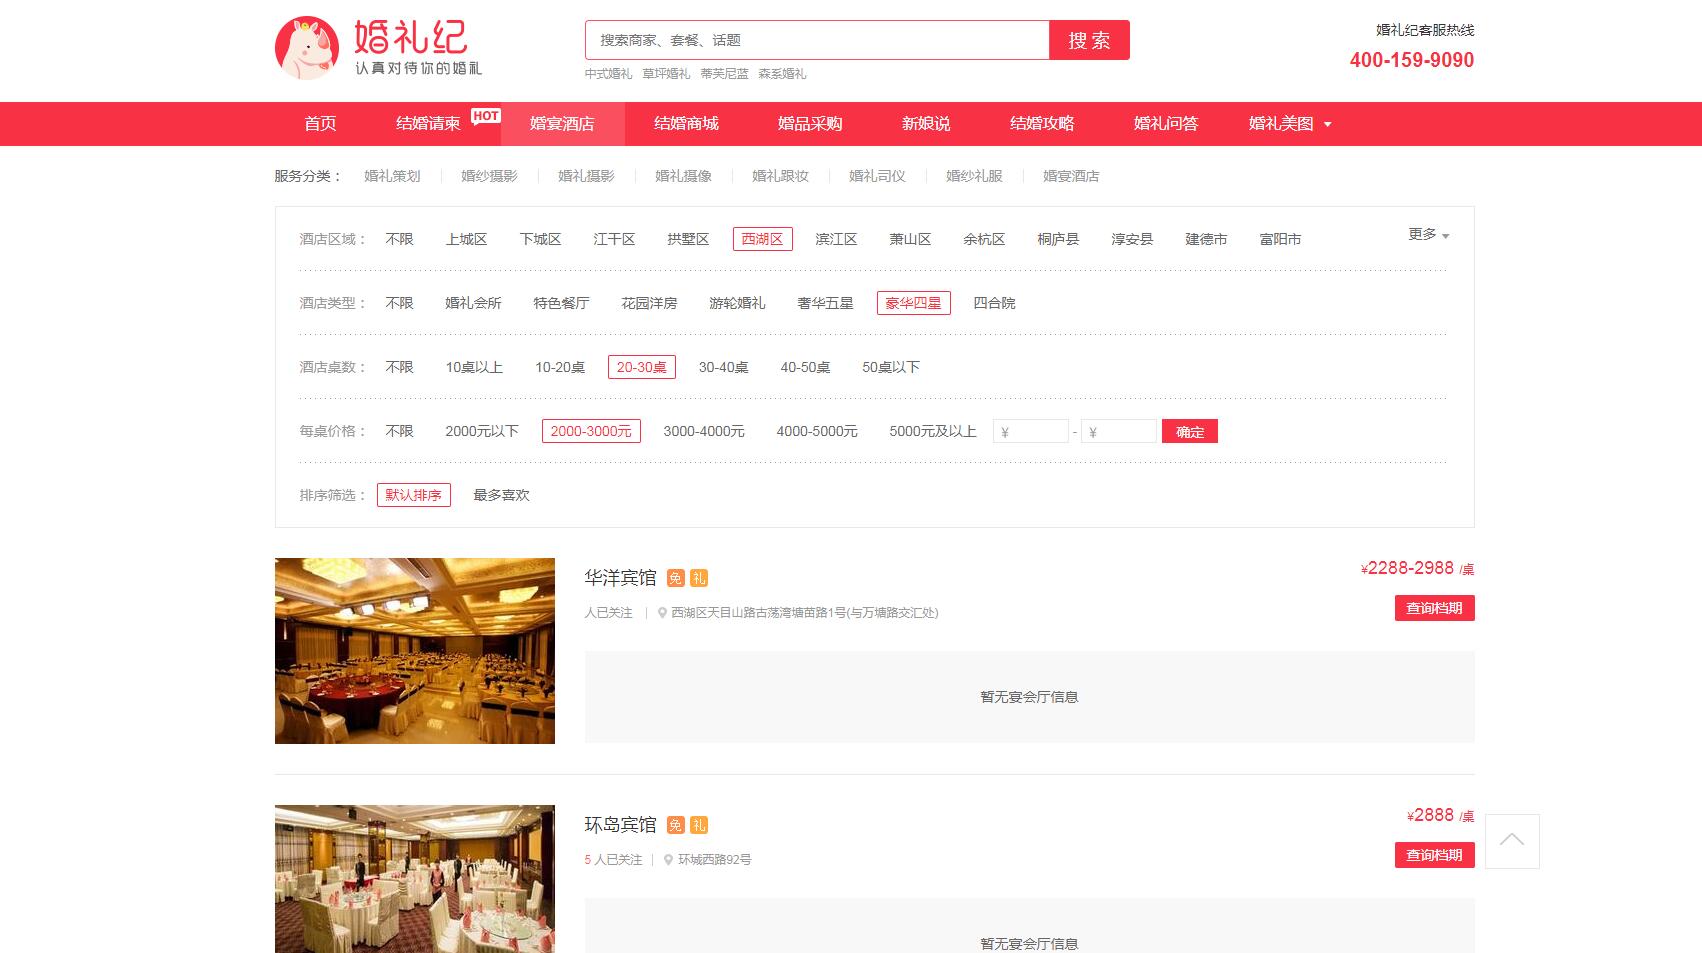
Task: Click the 环城西路92号 address text
Action: pos(715,860)
